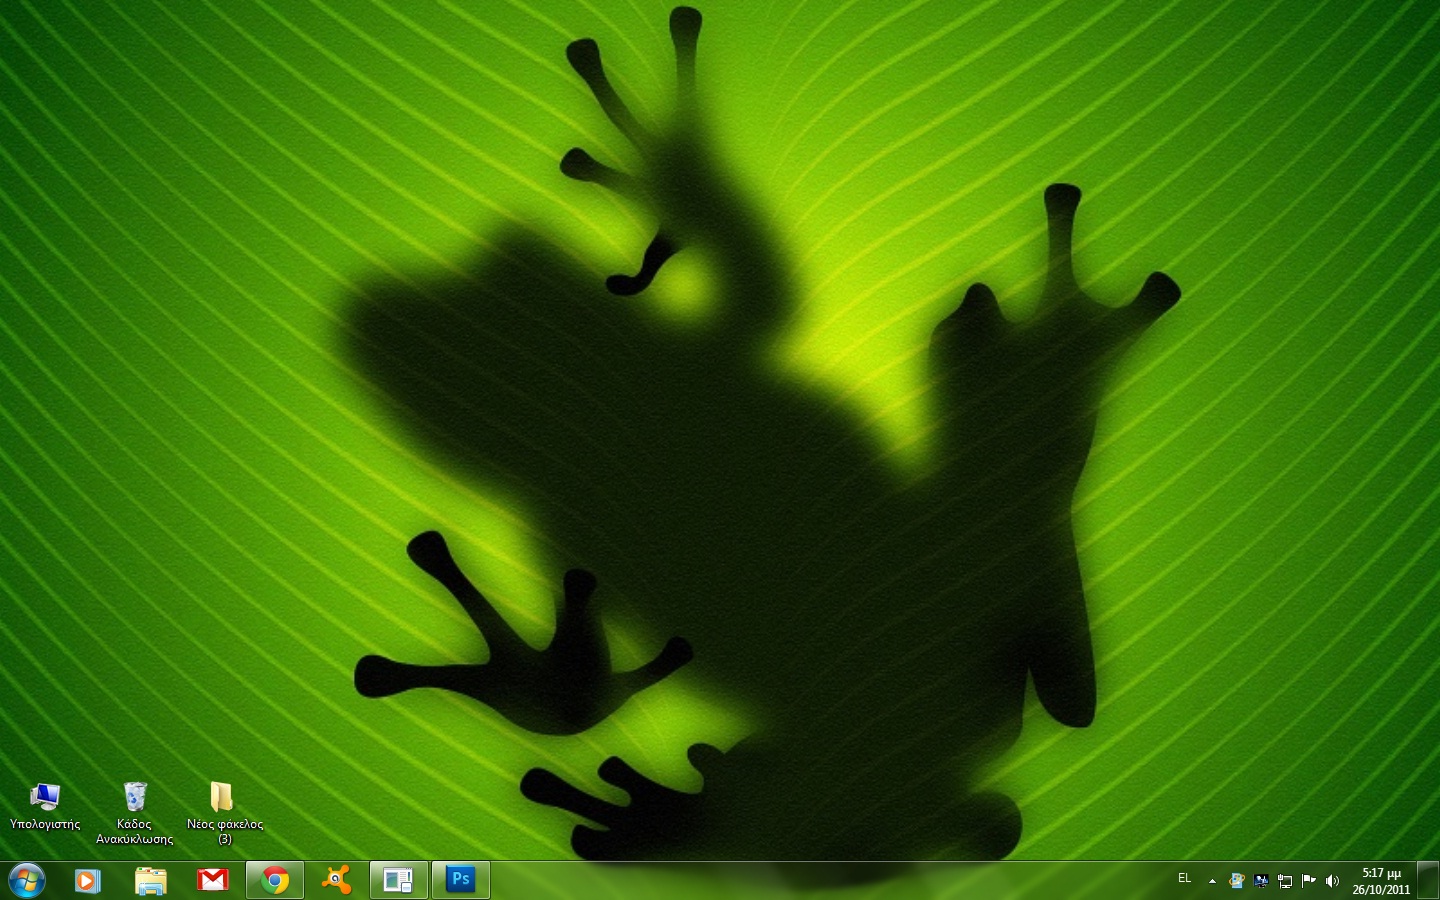1440x900 pixels.
Task: Open the Windows Start menu orb
Action: (27, 880)
